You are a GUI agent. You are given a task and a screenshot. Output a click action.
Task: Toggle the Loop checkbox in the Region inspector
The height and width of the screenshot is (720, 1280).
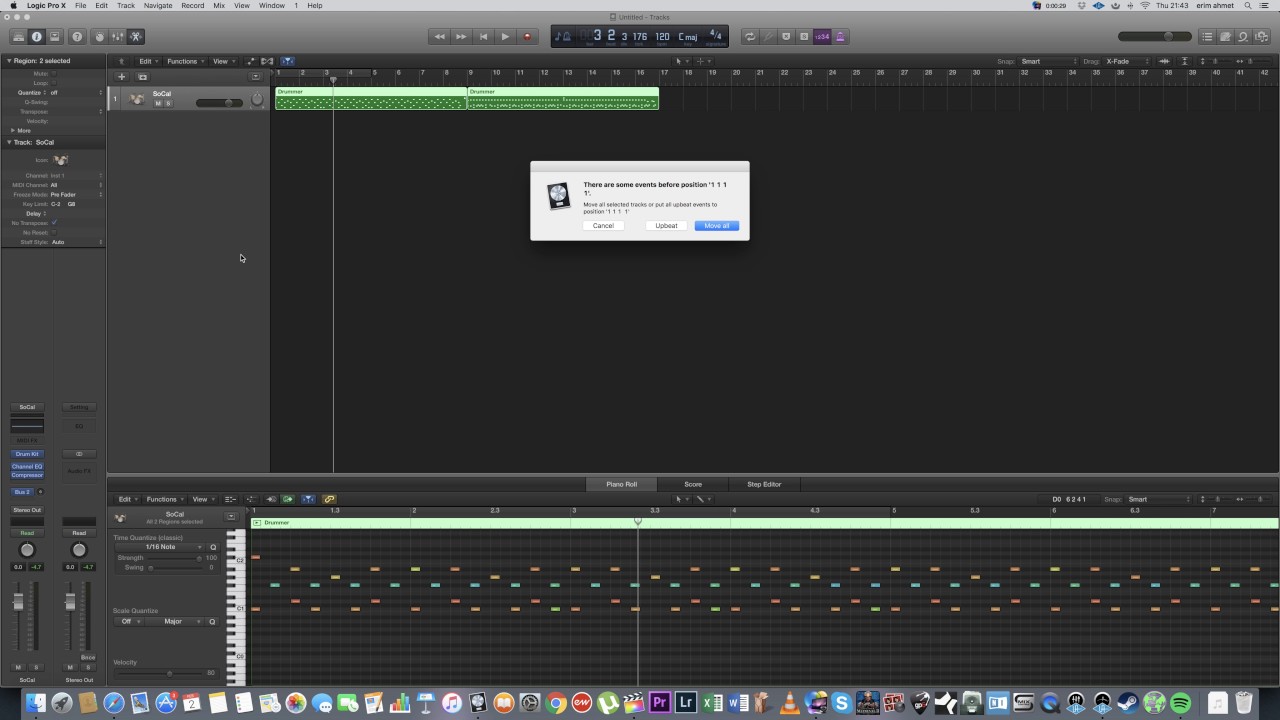pyautogui.click(x=53, y=83)
